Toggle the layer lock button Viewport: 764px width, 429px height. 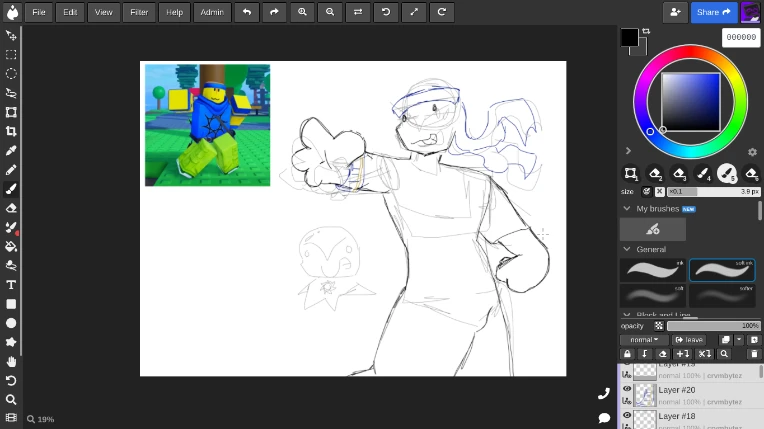click(628, 354)
